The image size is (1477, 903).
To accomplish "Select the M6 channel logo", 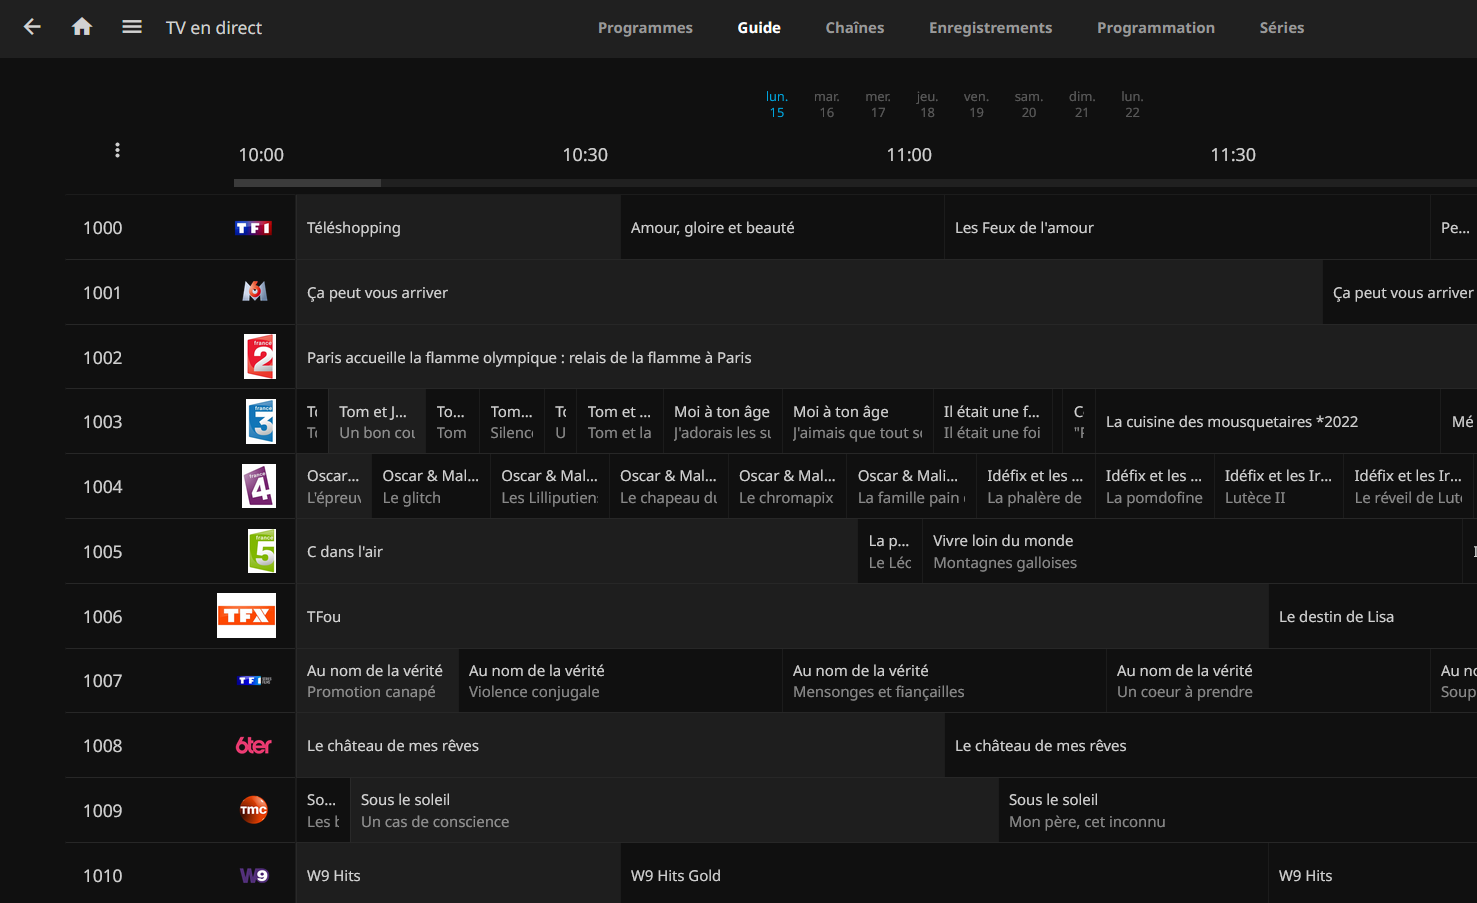I will point(255,292).
